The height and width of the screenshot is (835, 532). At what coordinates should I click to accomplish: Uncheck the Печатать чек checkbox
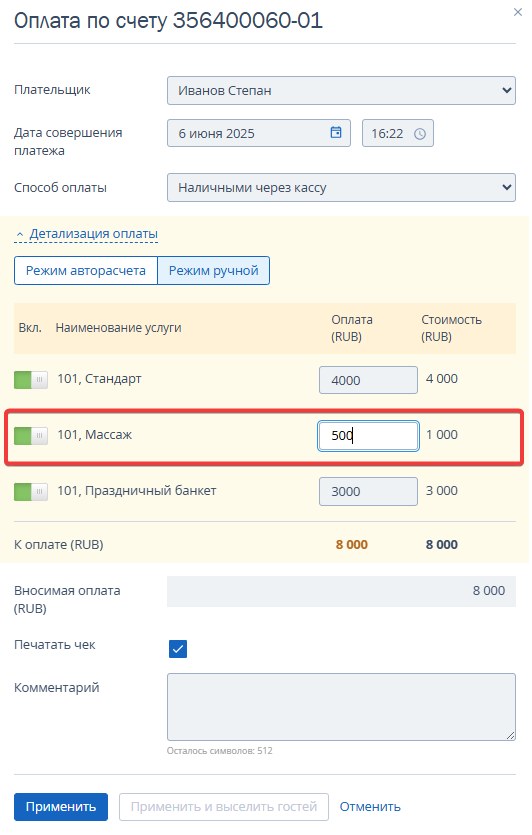pyautogui.click(x=178, y=649)
